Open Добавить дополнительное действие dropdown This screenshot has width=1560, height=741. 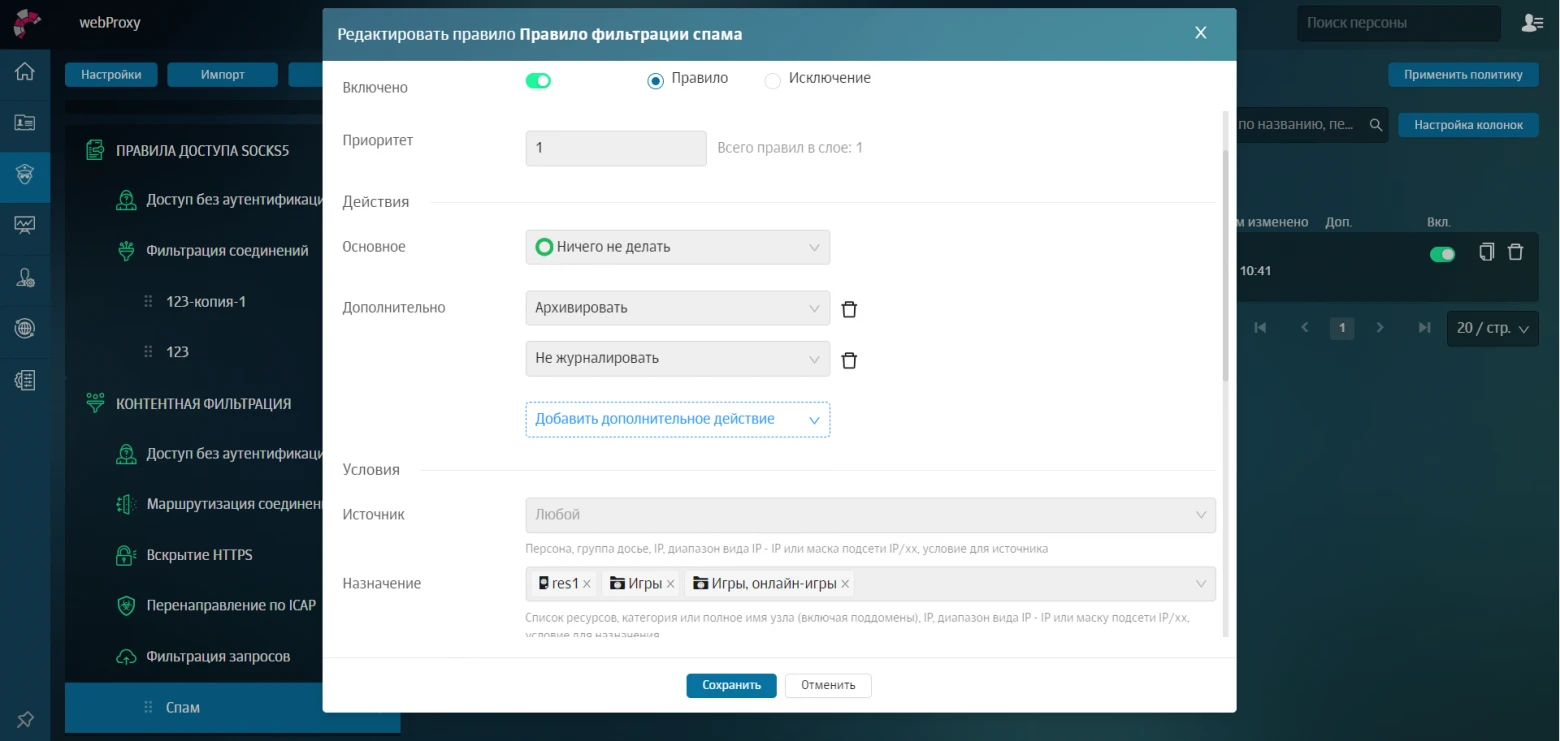pyautogui.click(x=677, y=419)
